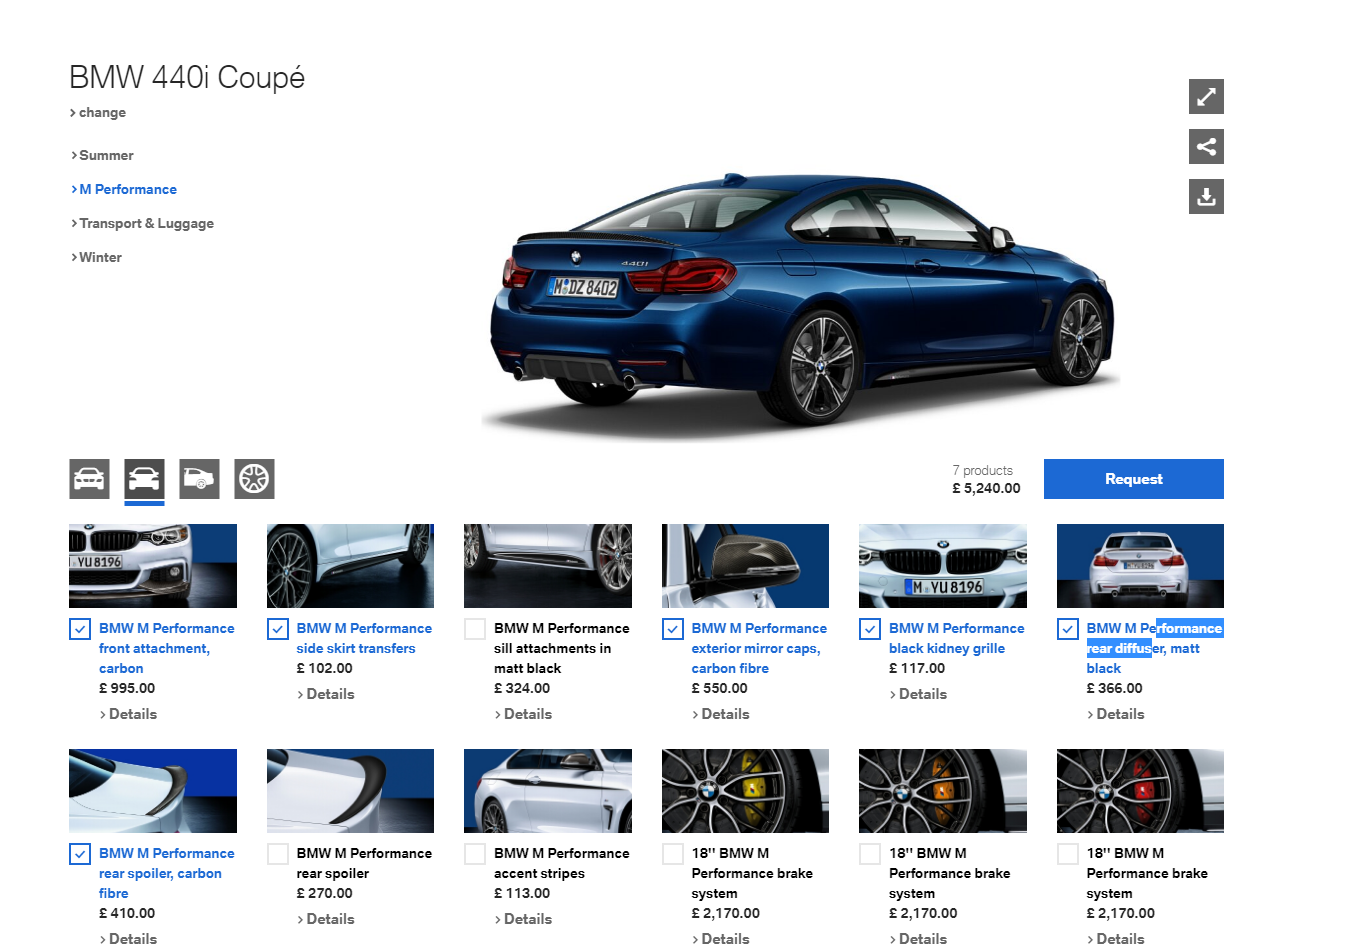This screenshot has height=952, width=1347.
Task: Click the yellow brake caliper thumbnail
Action: 745,791
